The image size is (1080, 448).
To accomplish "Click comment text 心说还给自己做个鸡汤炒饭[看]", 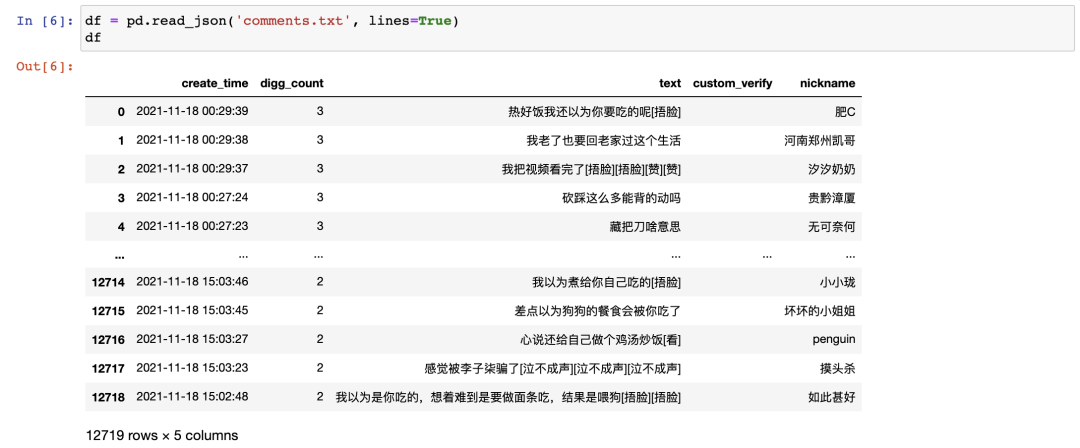I will (x=601, y=340).
